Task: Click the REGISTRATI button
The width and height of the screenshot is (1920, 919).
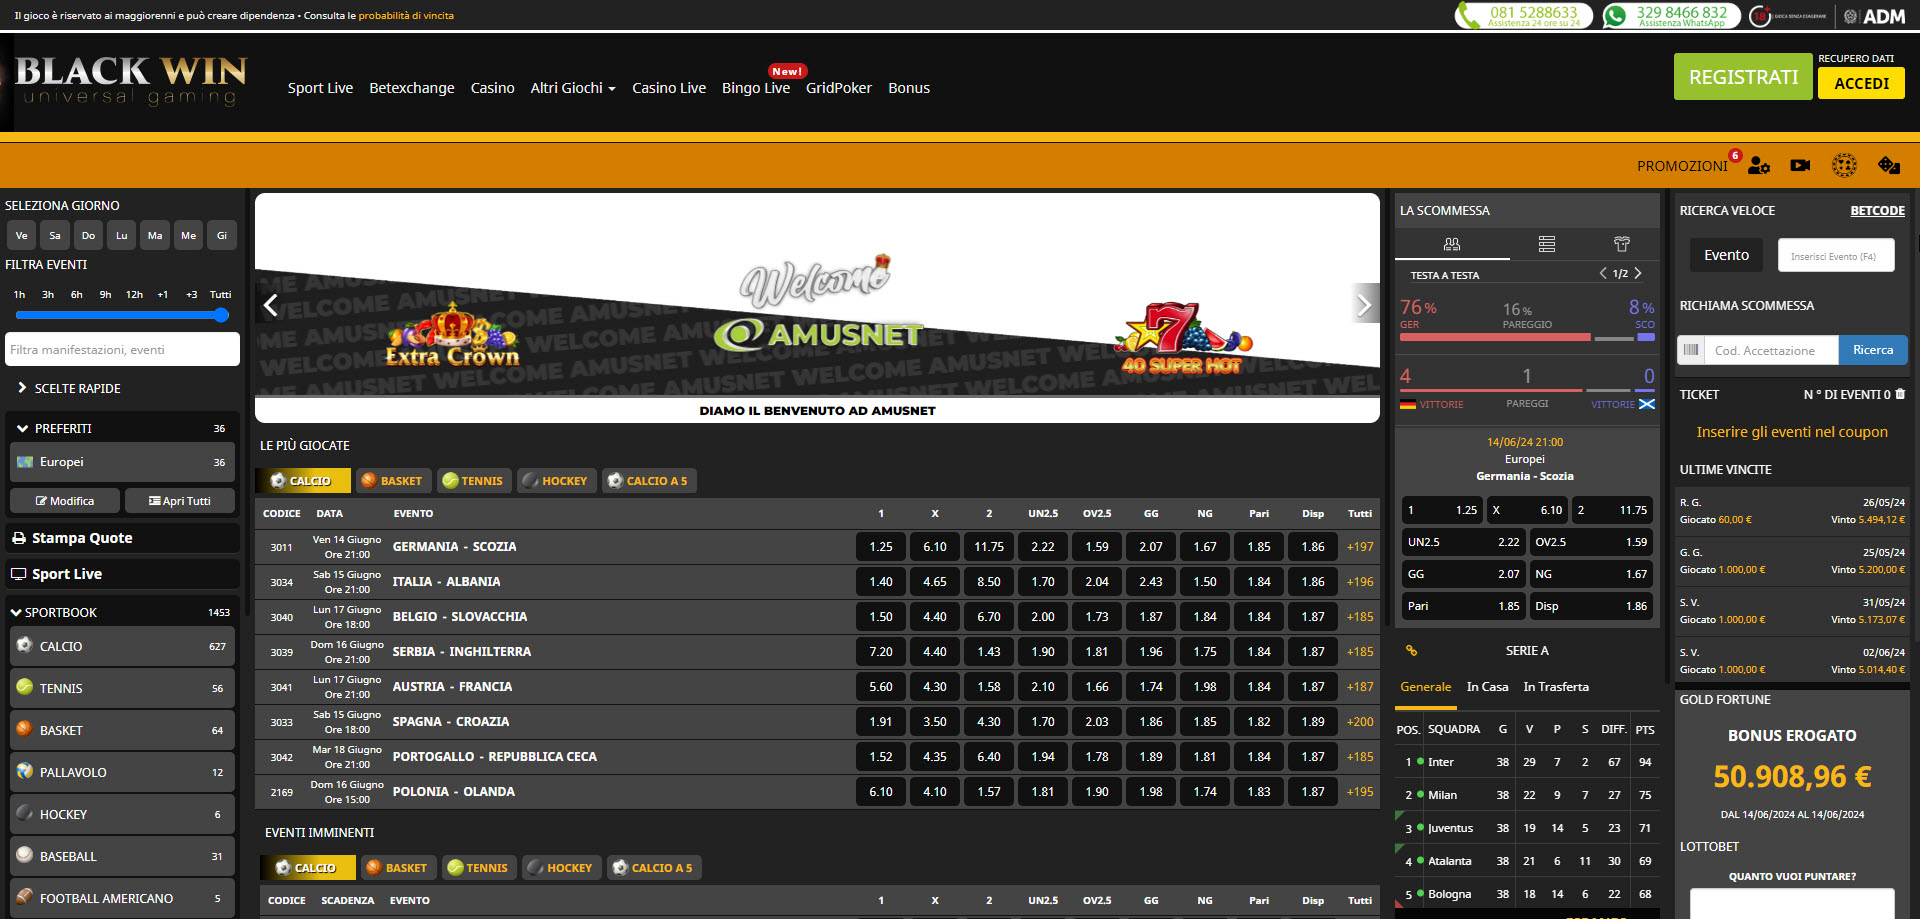Action: coord(1743,77)
